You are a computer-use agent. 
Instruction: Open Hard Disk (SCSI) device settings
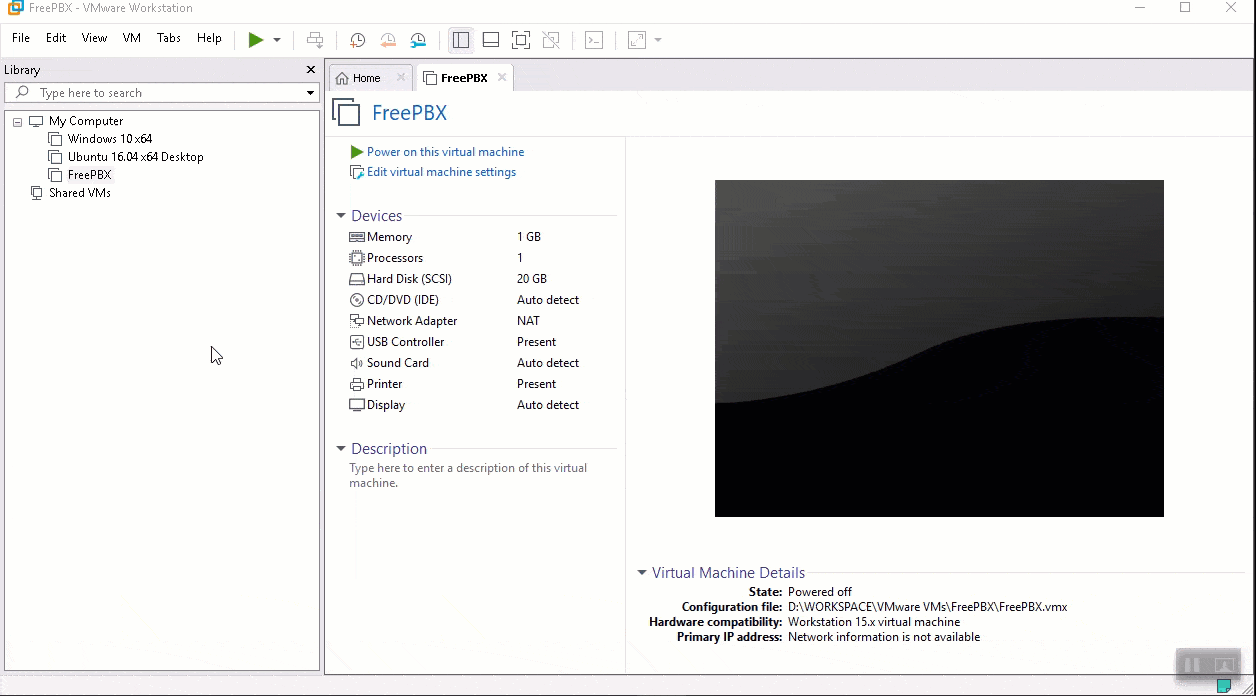(x=409, y=279)
